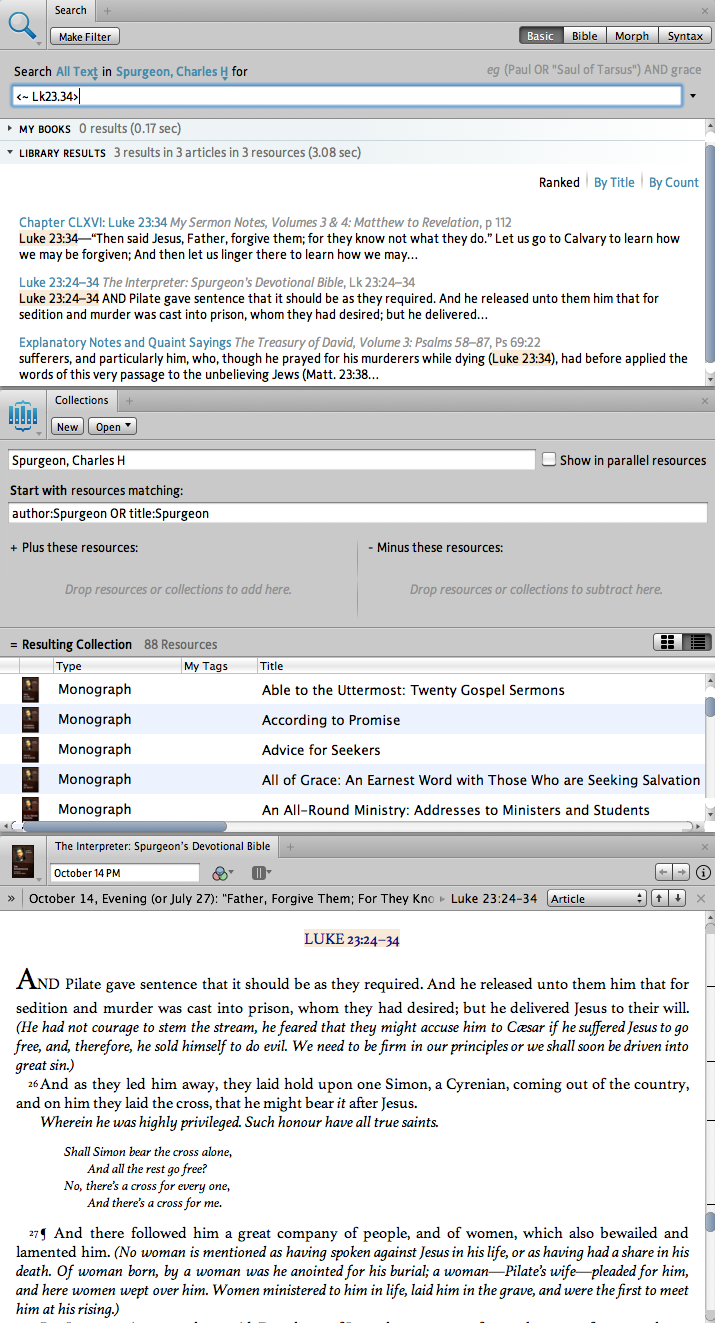Click the author:Spurgeon rule input field
715x1323 pixels.
(x=358, y=513)
